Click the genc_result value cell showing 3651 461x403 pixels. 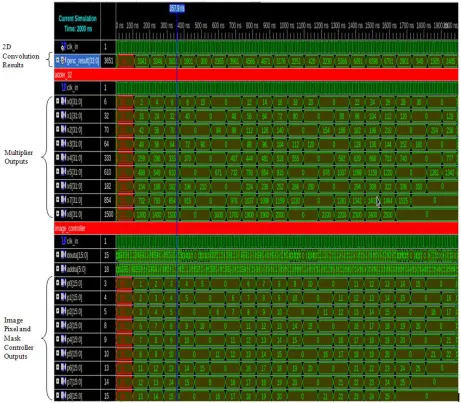[x=108, y=61]
